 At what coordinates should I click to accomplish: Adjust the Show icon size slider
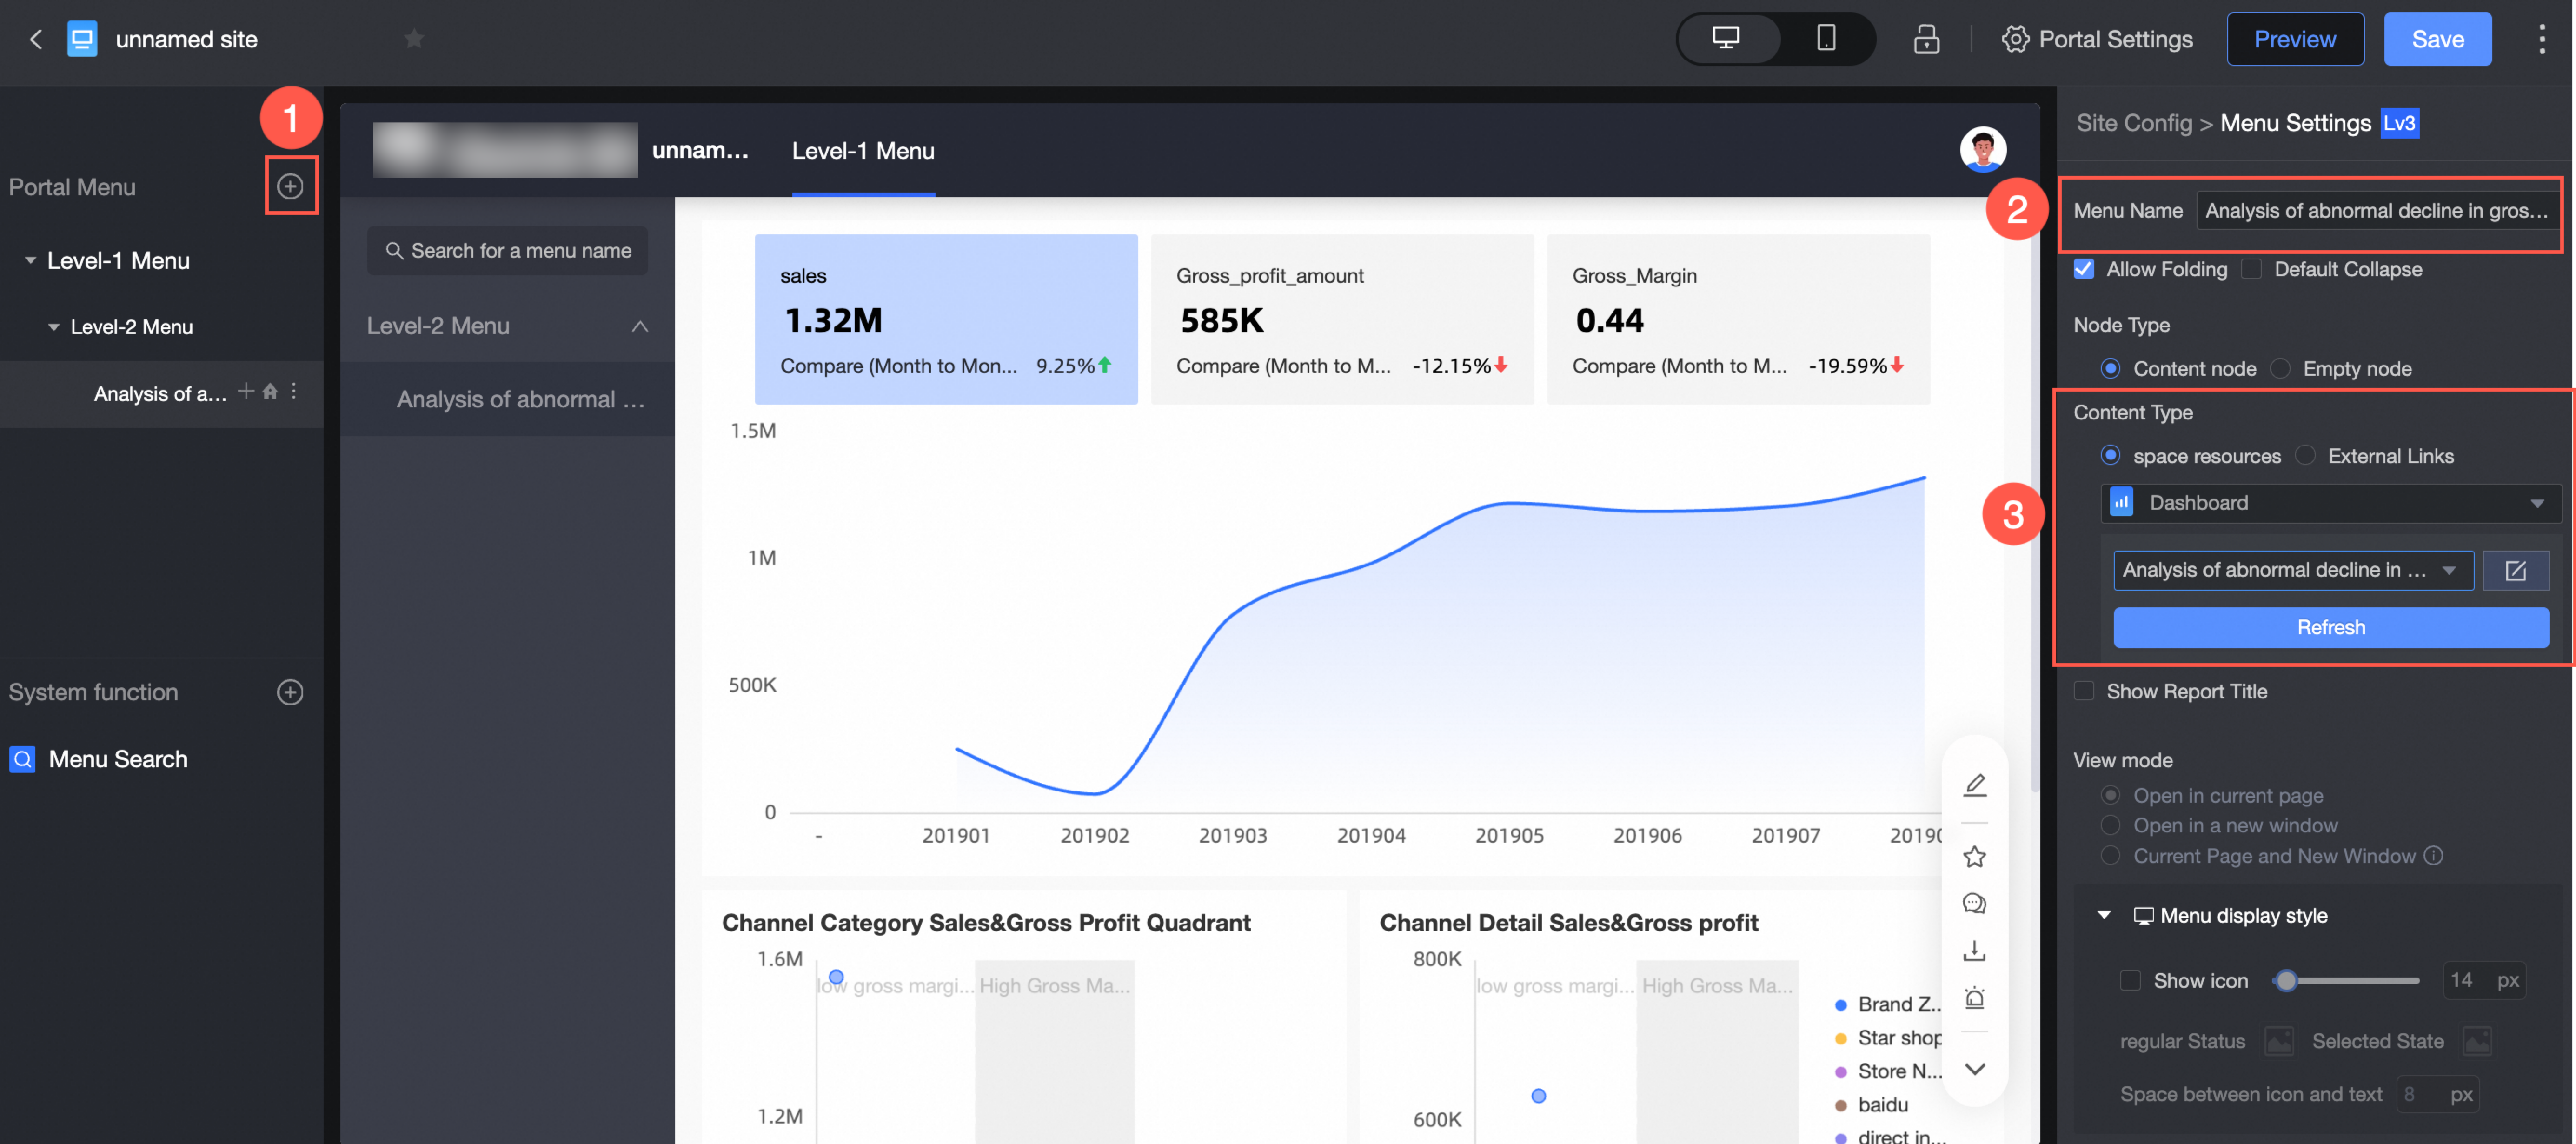click(2286, 980)
